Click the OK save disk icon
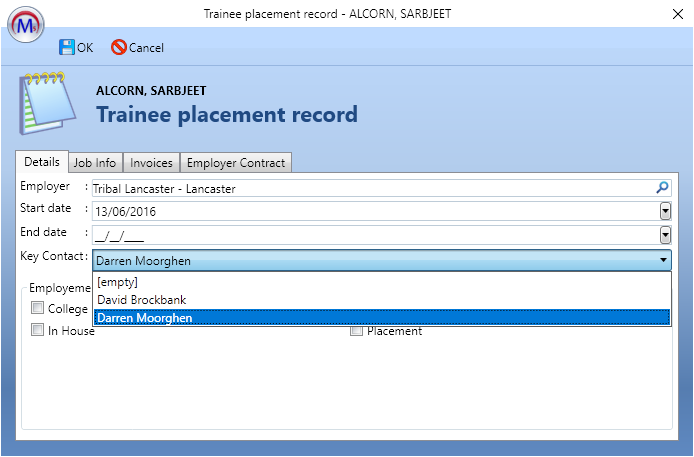The height and width of the screenshot is (457, 694). pos(67,47)
